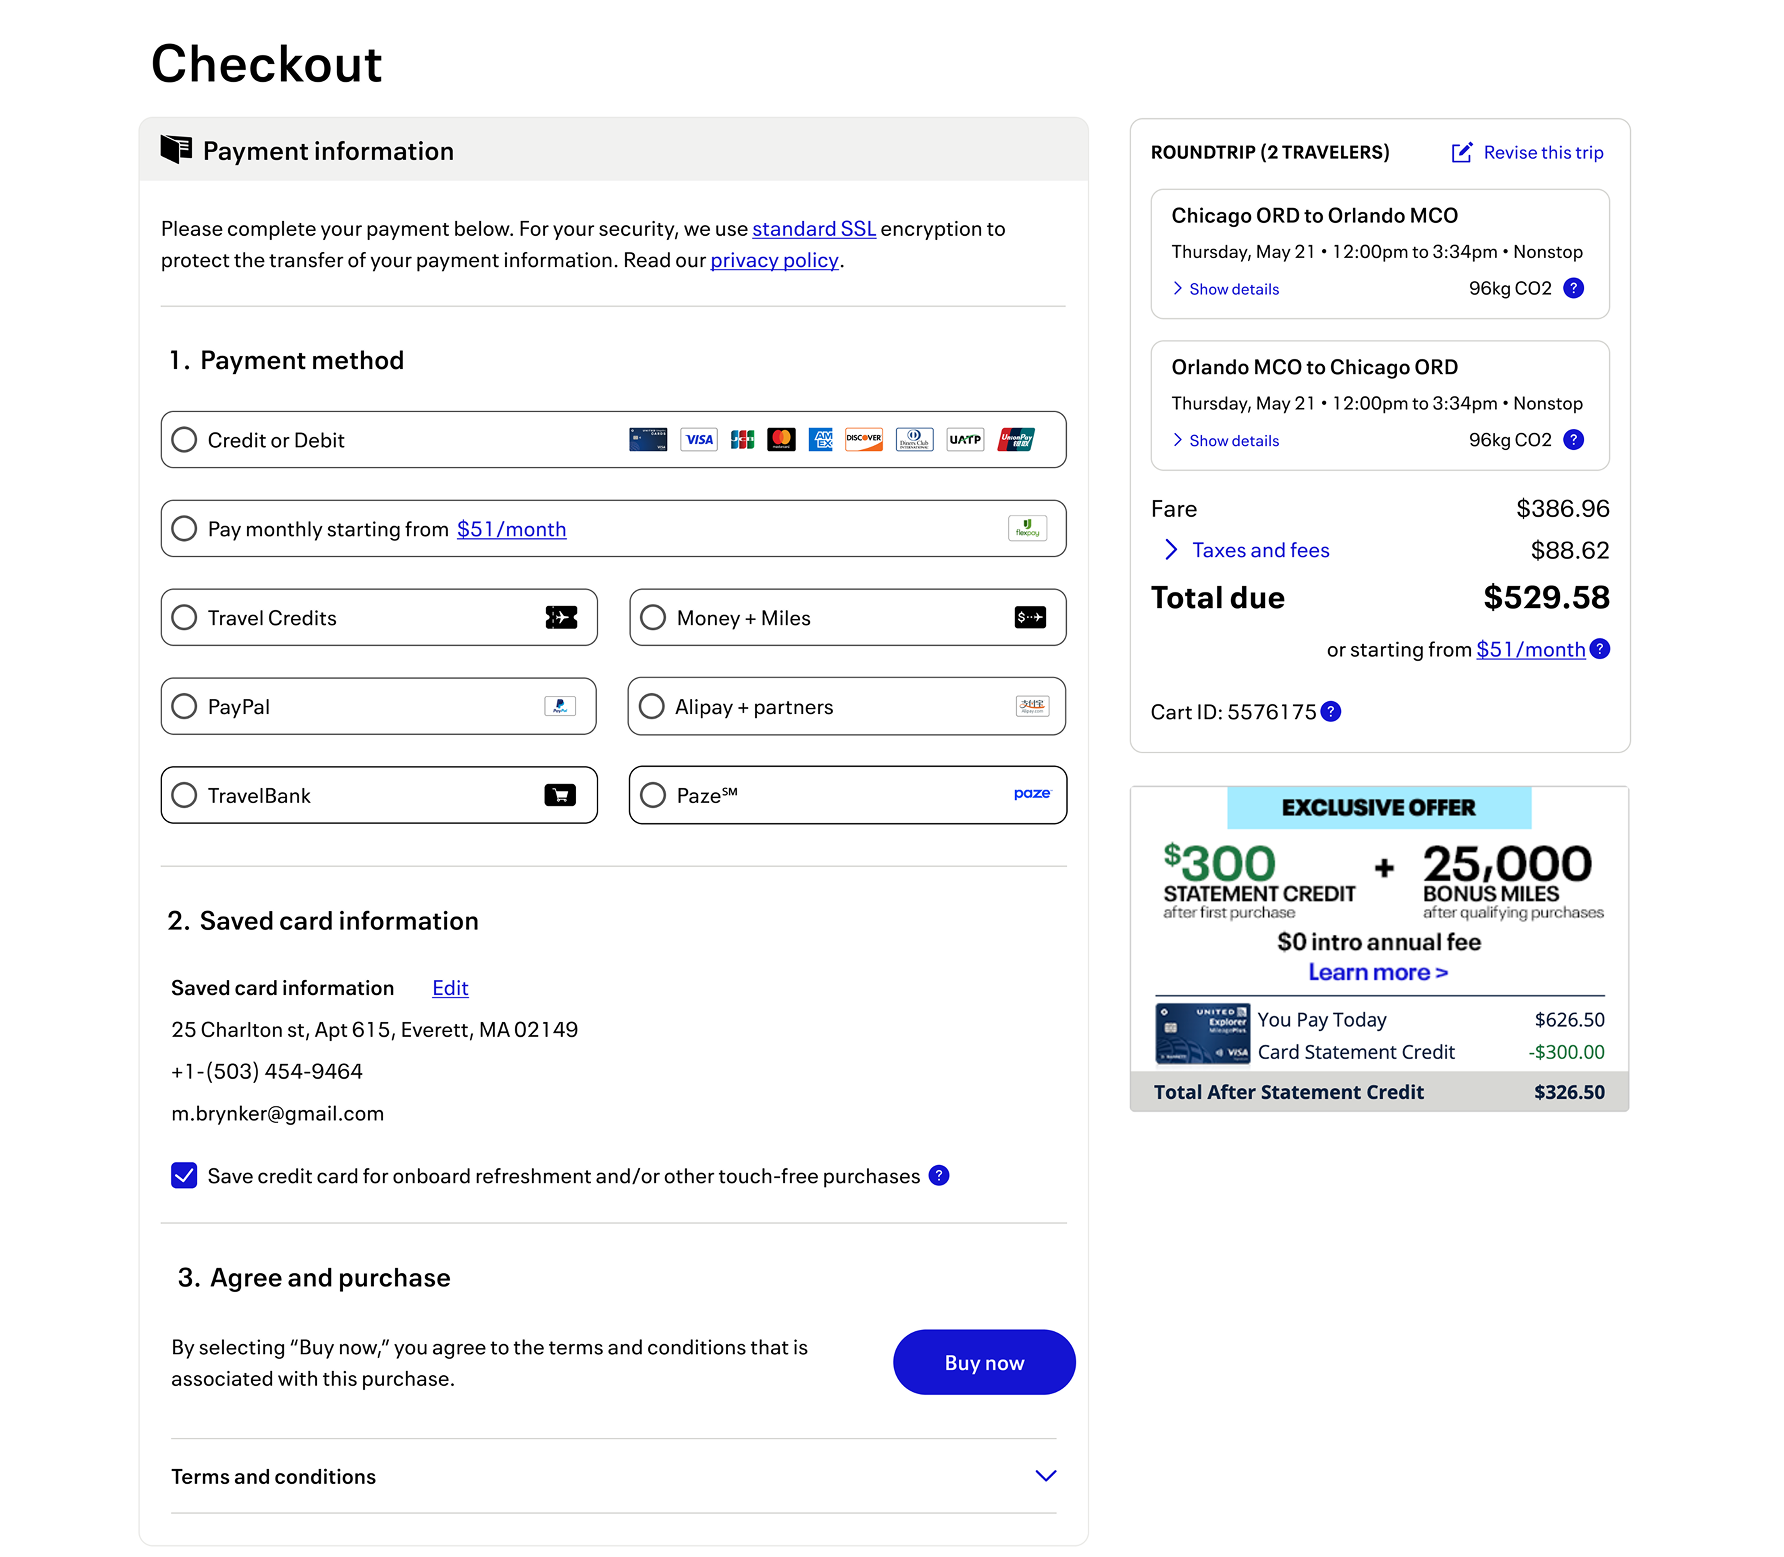Screen dimensions: 1784x1557
Task: Open CO2 help icon for Orlando to Chicago
Action: [1573, 440]
